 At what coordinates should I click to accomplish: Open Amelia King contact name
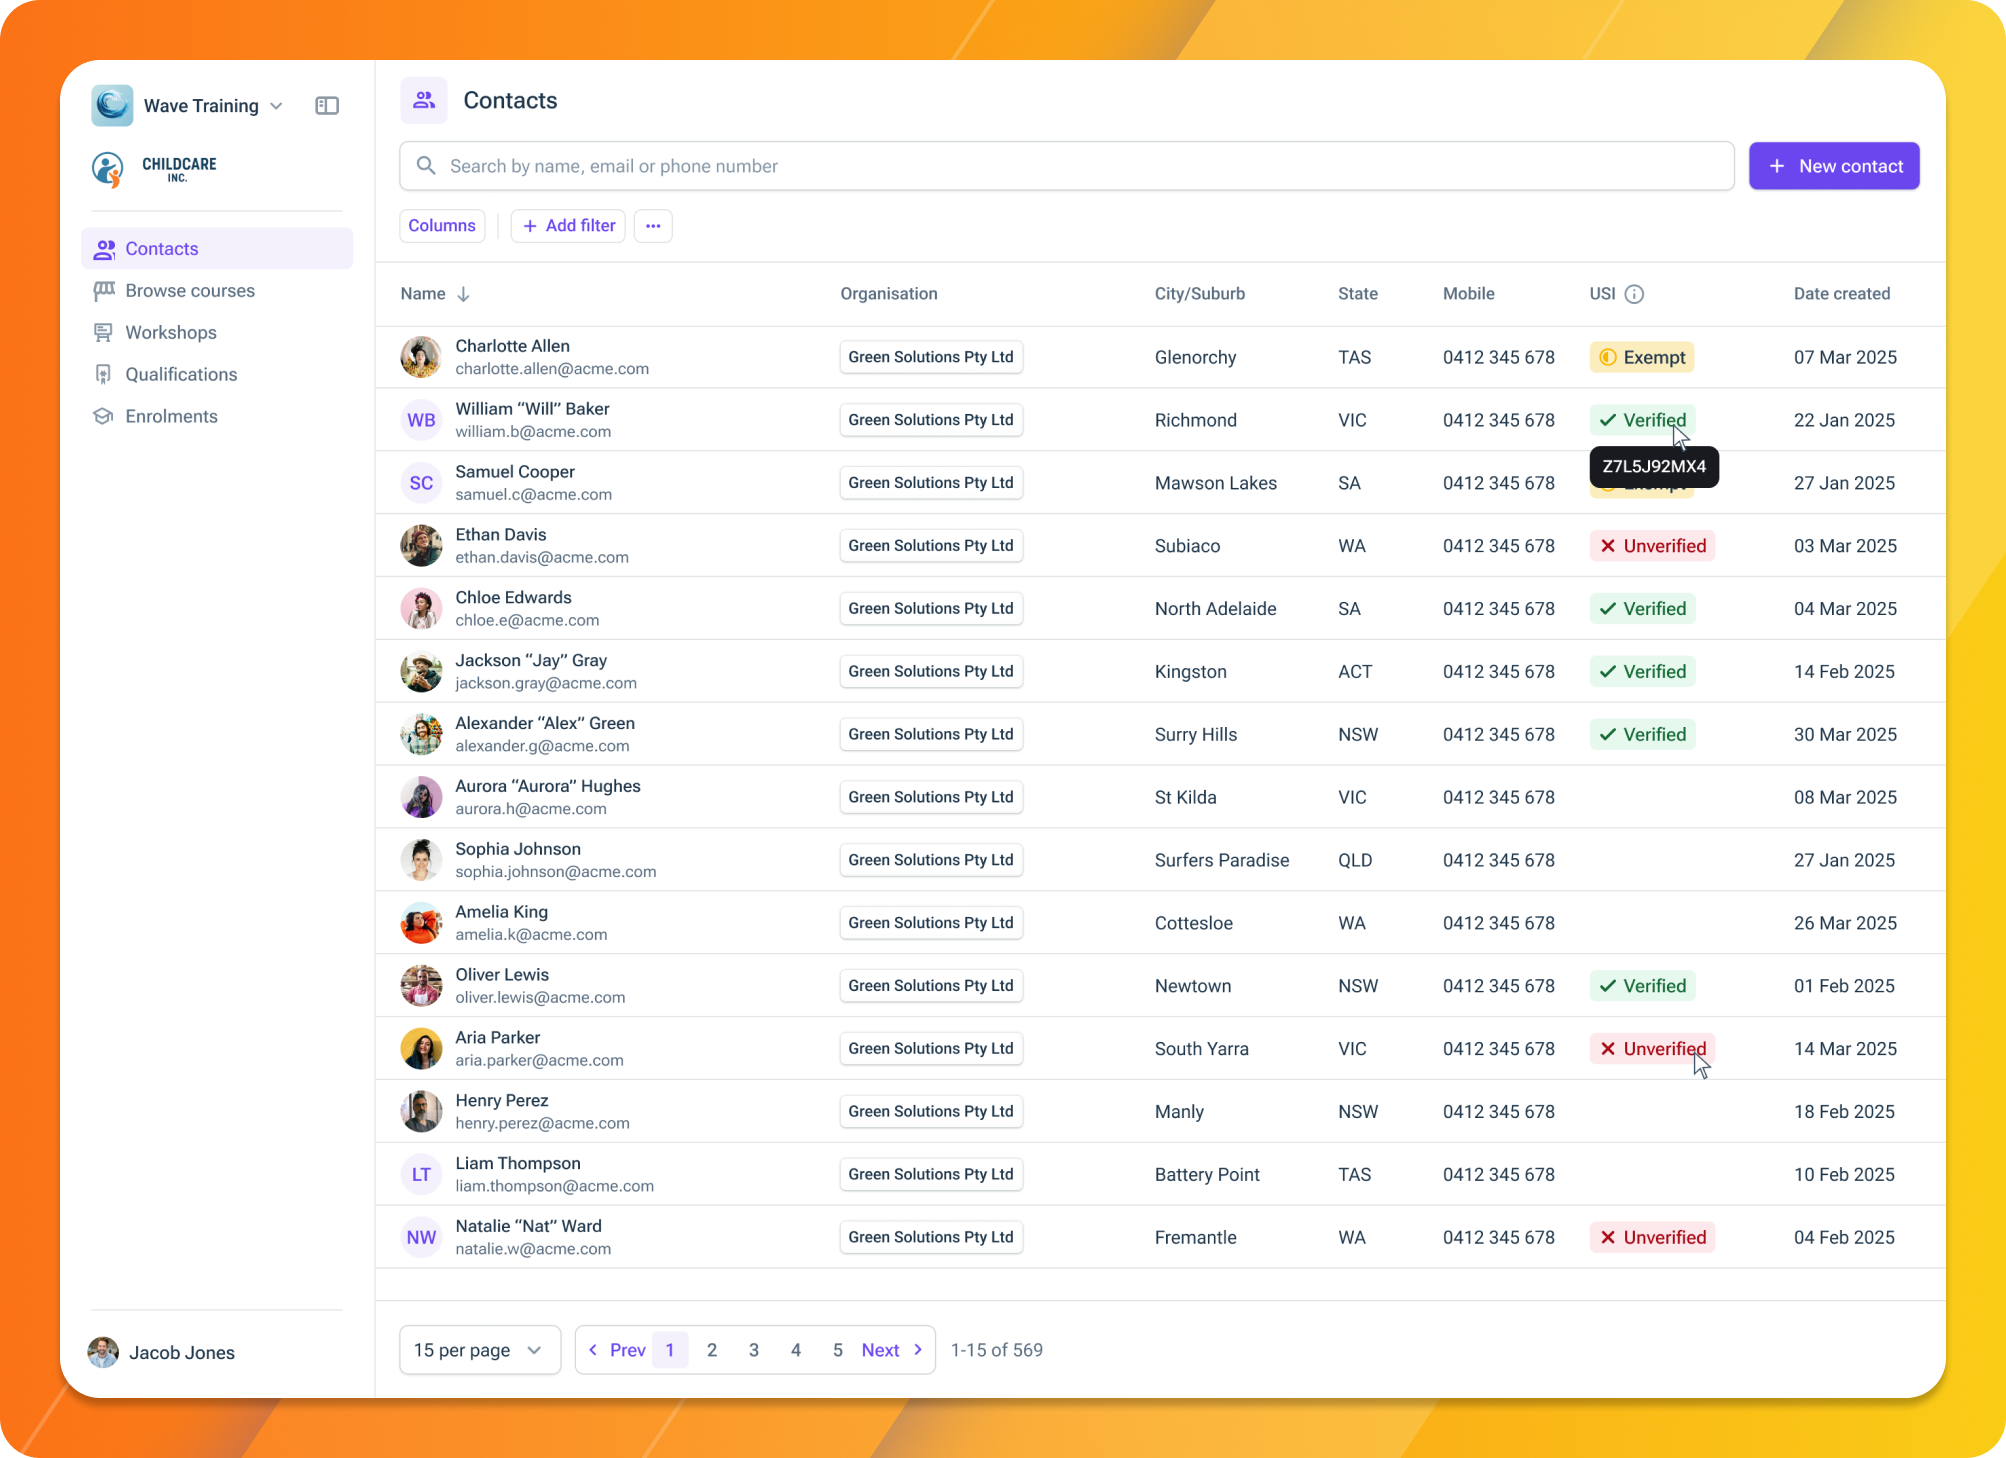(x=502, y=912)
